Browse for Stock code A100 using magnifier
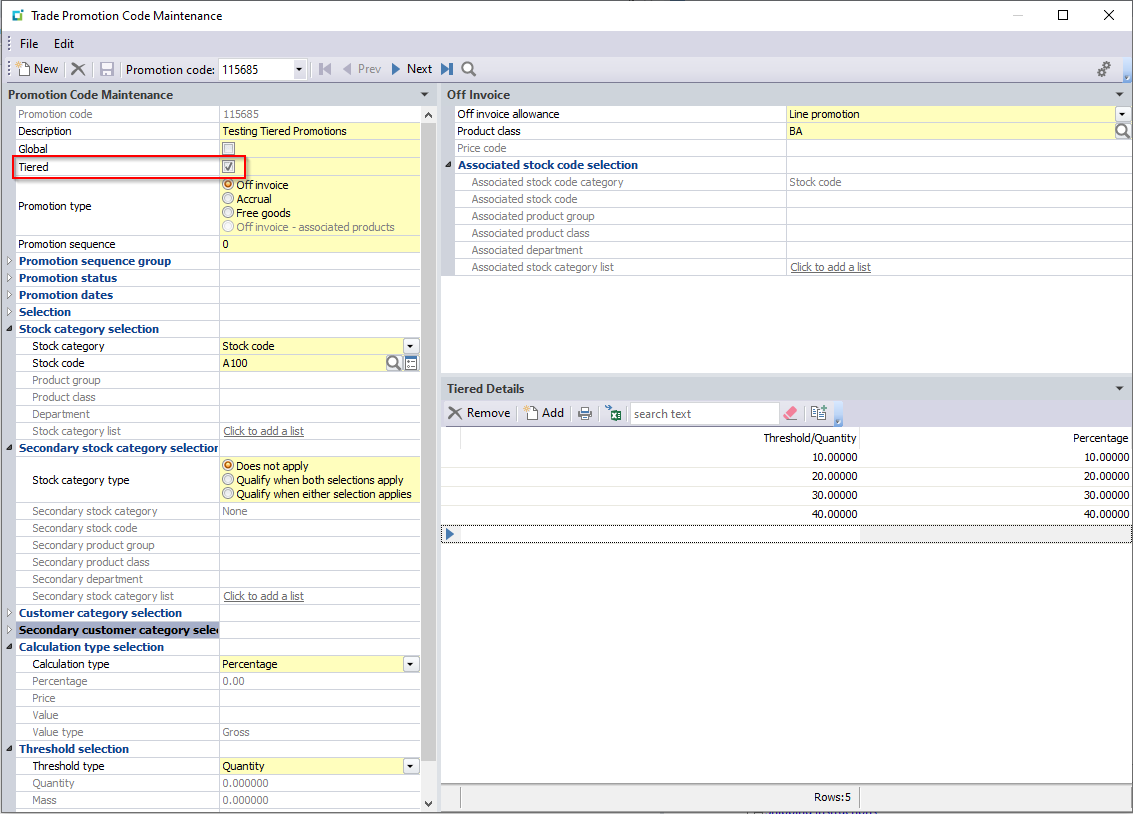The width and height of the screenshot is (1133, 814). tap(394, 363)
